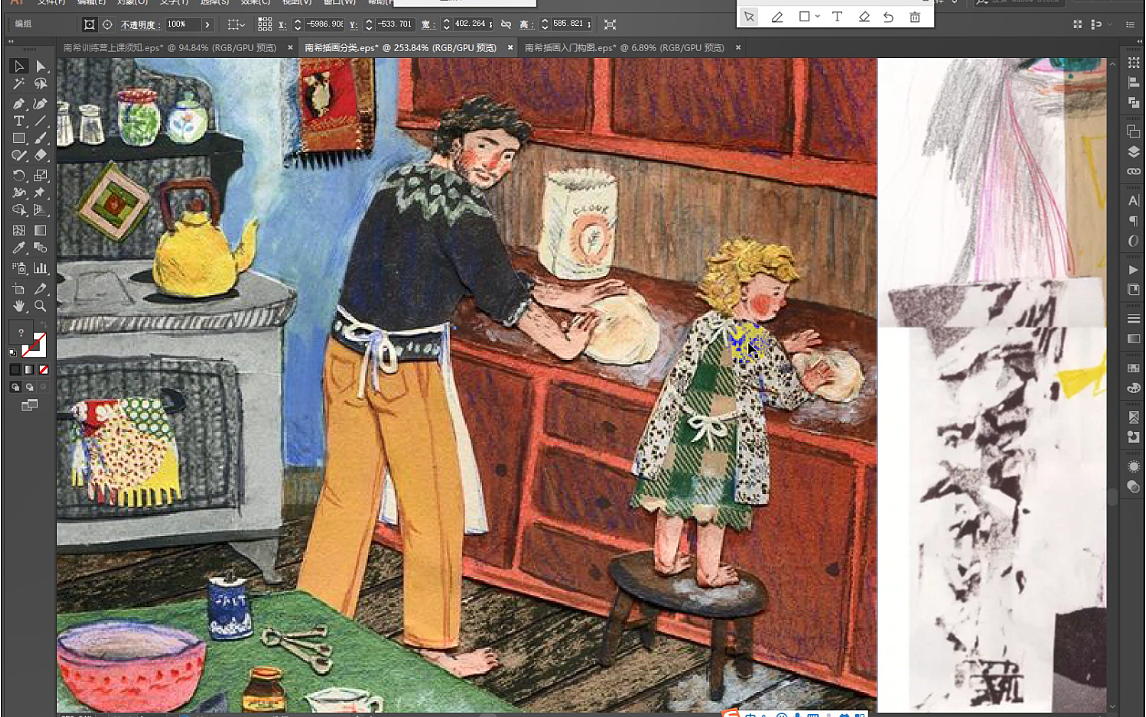Open the Transform panel icon in control bar
The height and width of the screenshot is (717, 1146).
(610, 25)
